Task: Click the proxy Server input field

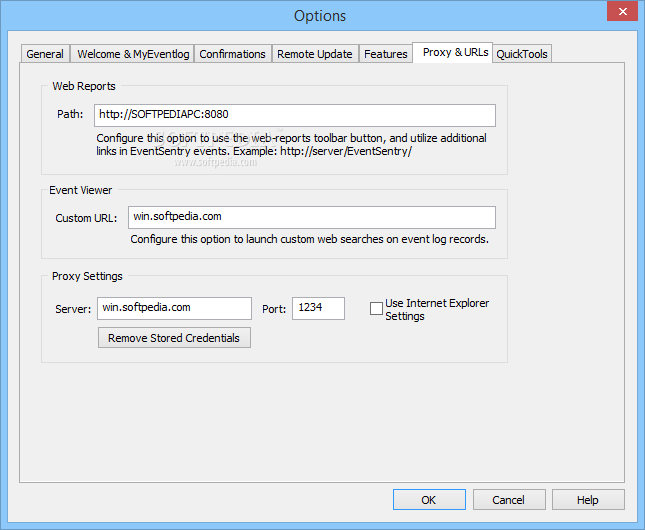Action: [175, 308]
